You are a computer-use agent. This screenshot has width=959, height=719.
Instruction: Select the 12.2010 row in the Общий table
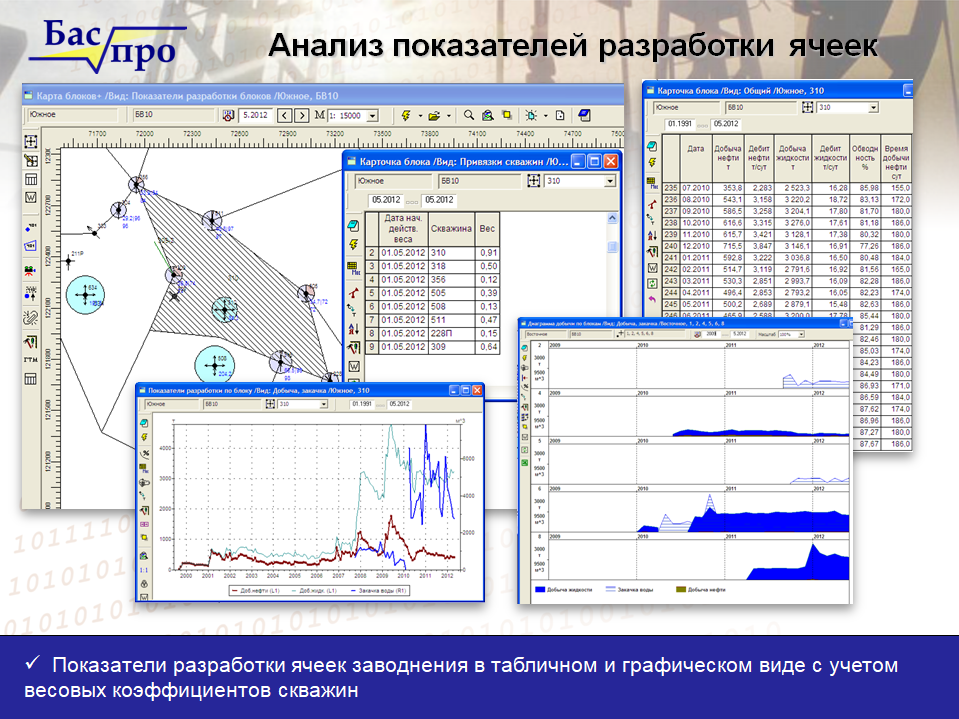point(787,246)
